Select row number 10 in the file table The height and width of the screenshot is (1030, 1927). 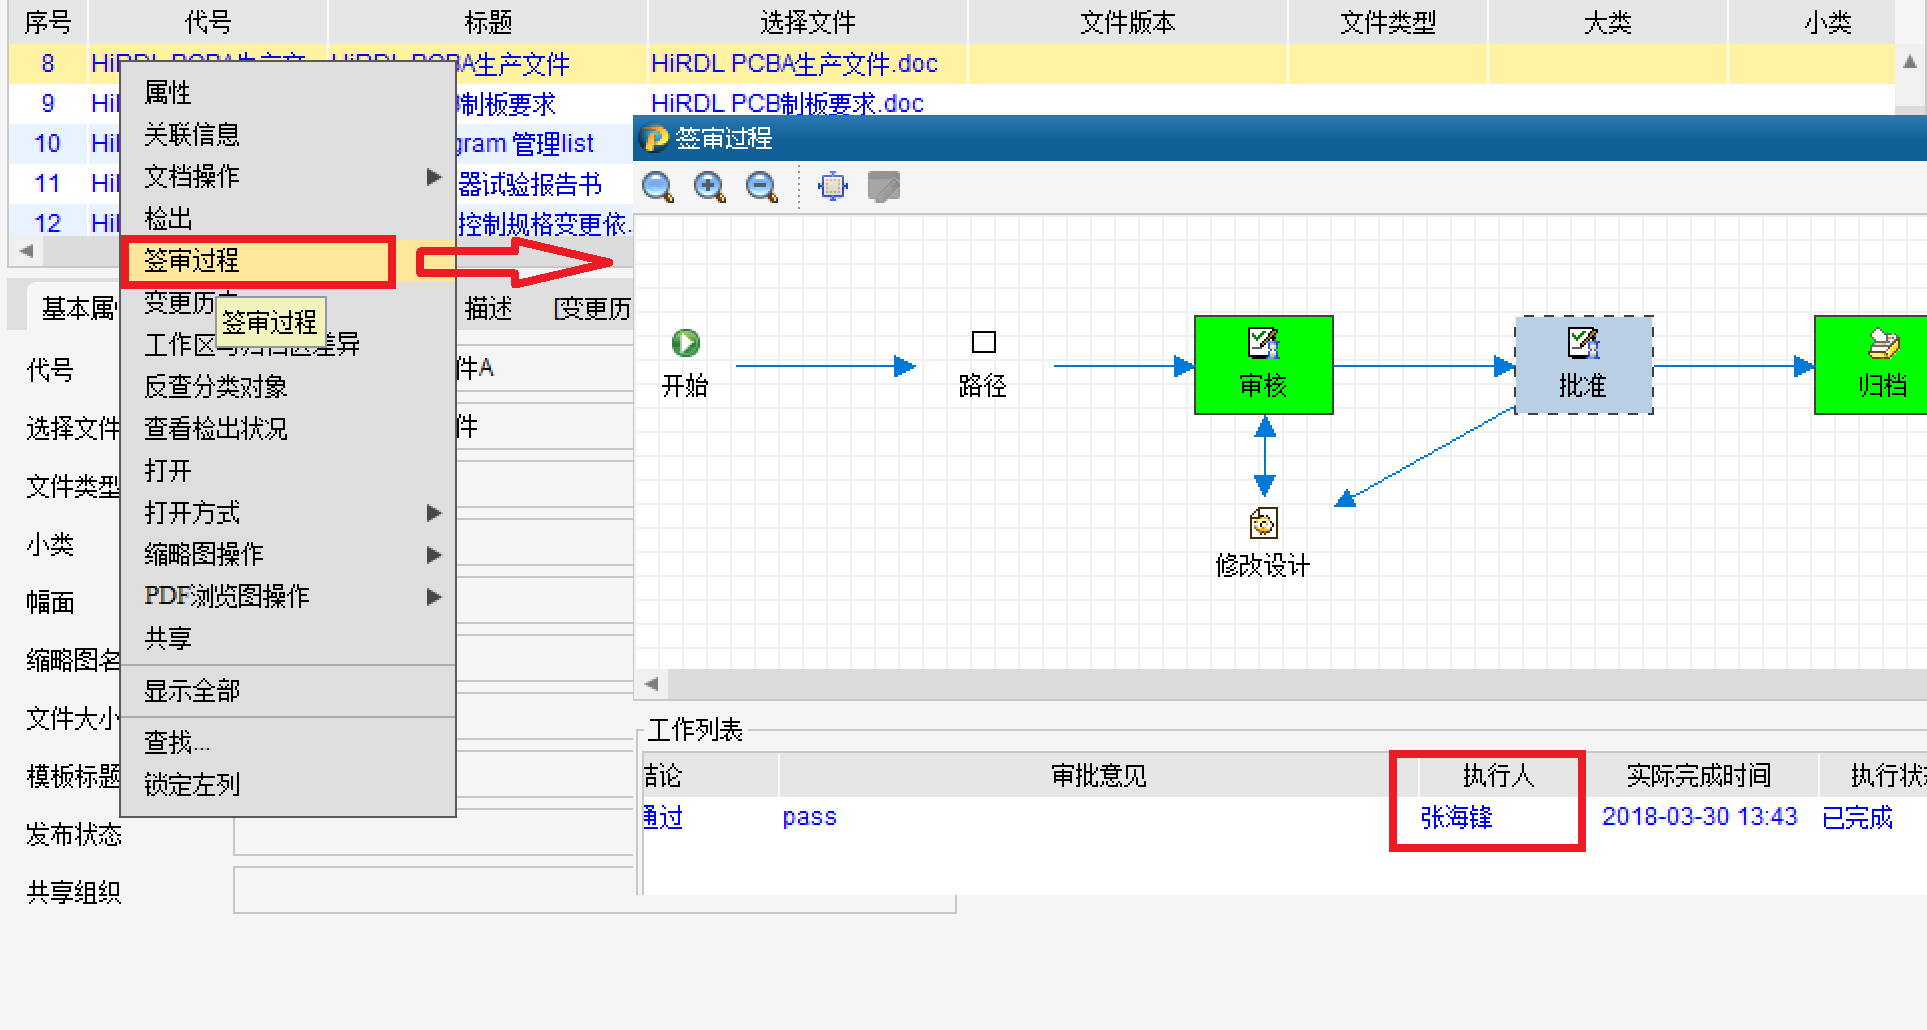point(48,144)
